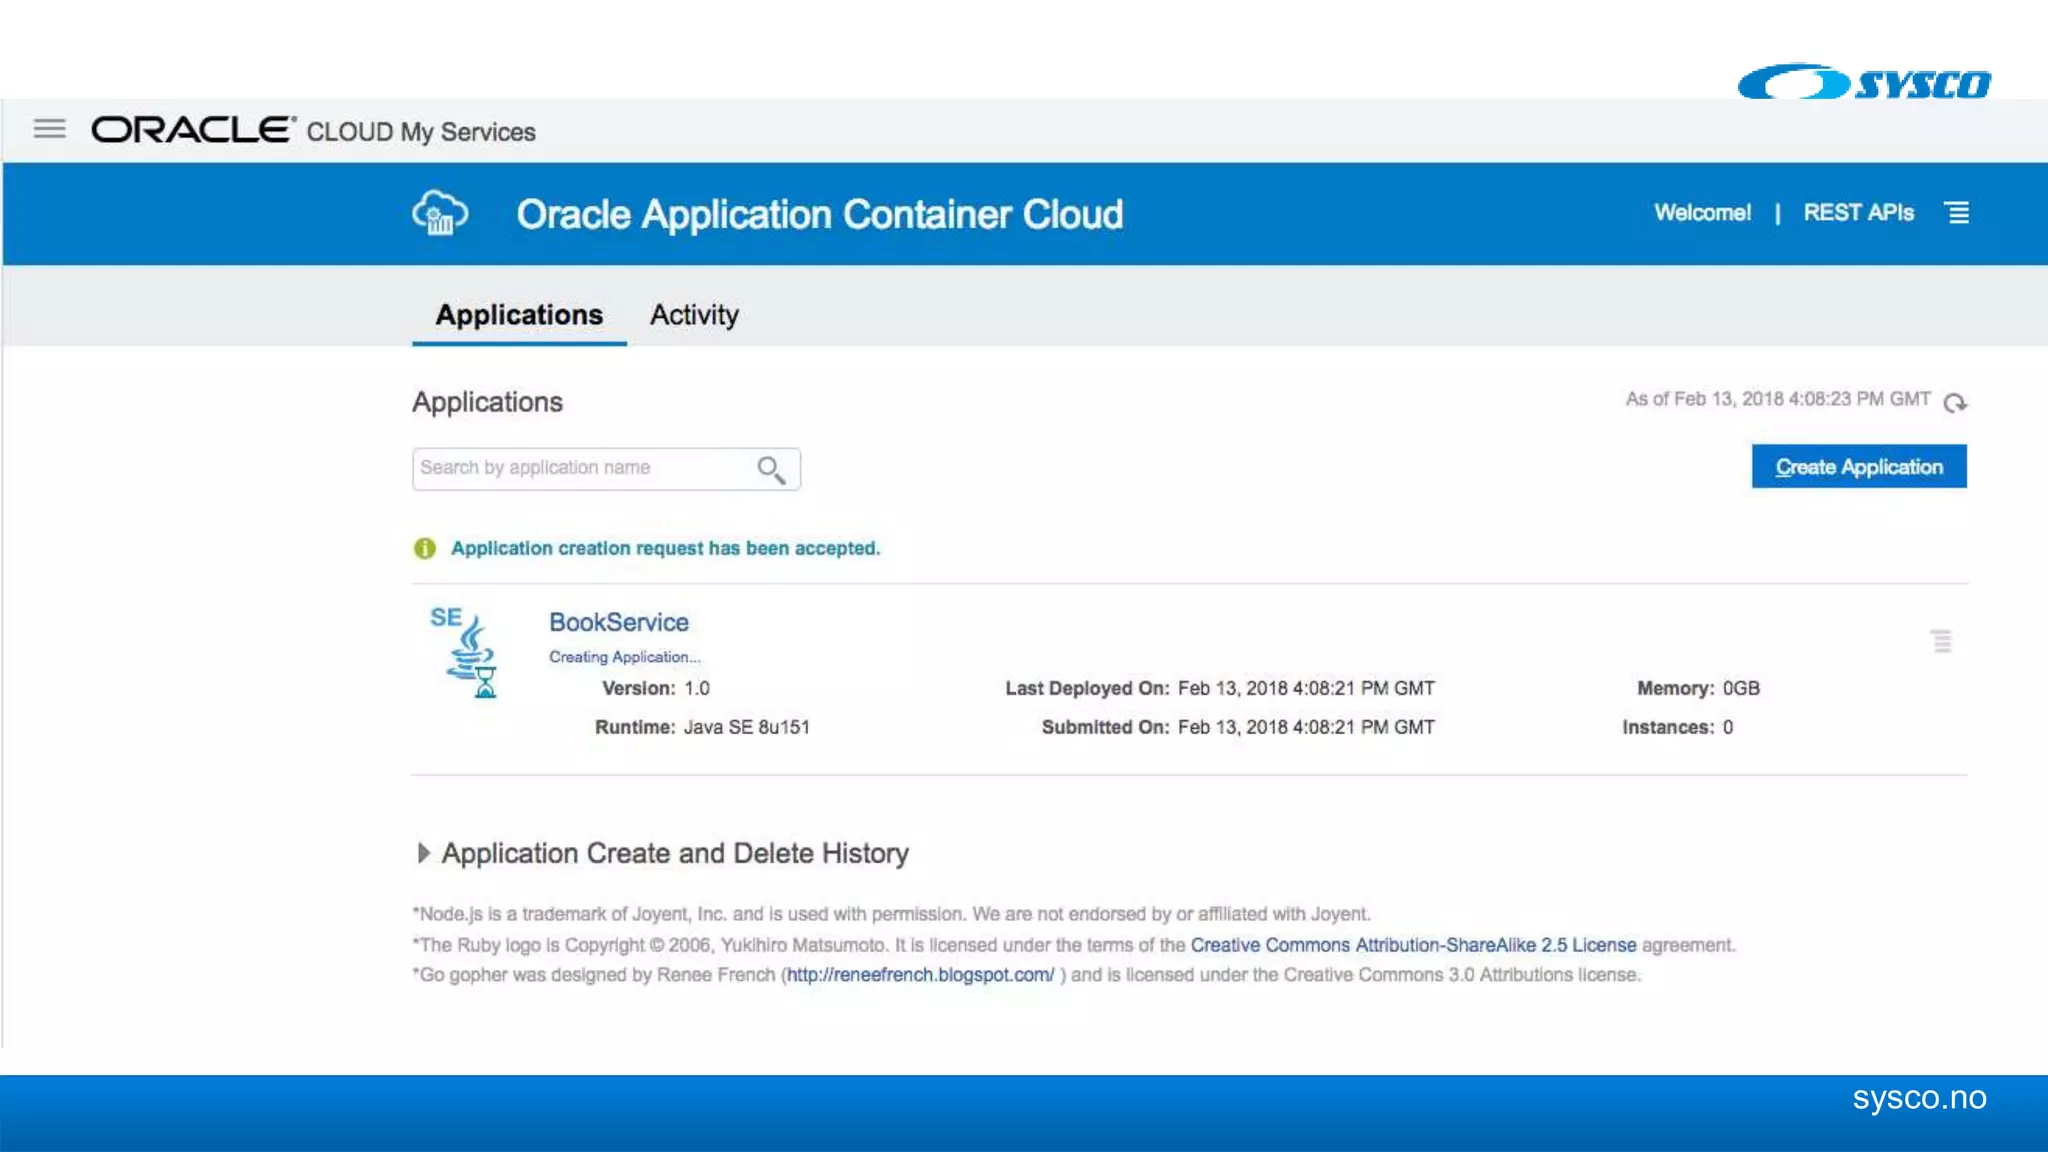Open the Creative Commons Attribution-ShareAlike license link

click(1412, 945)
